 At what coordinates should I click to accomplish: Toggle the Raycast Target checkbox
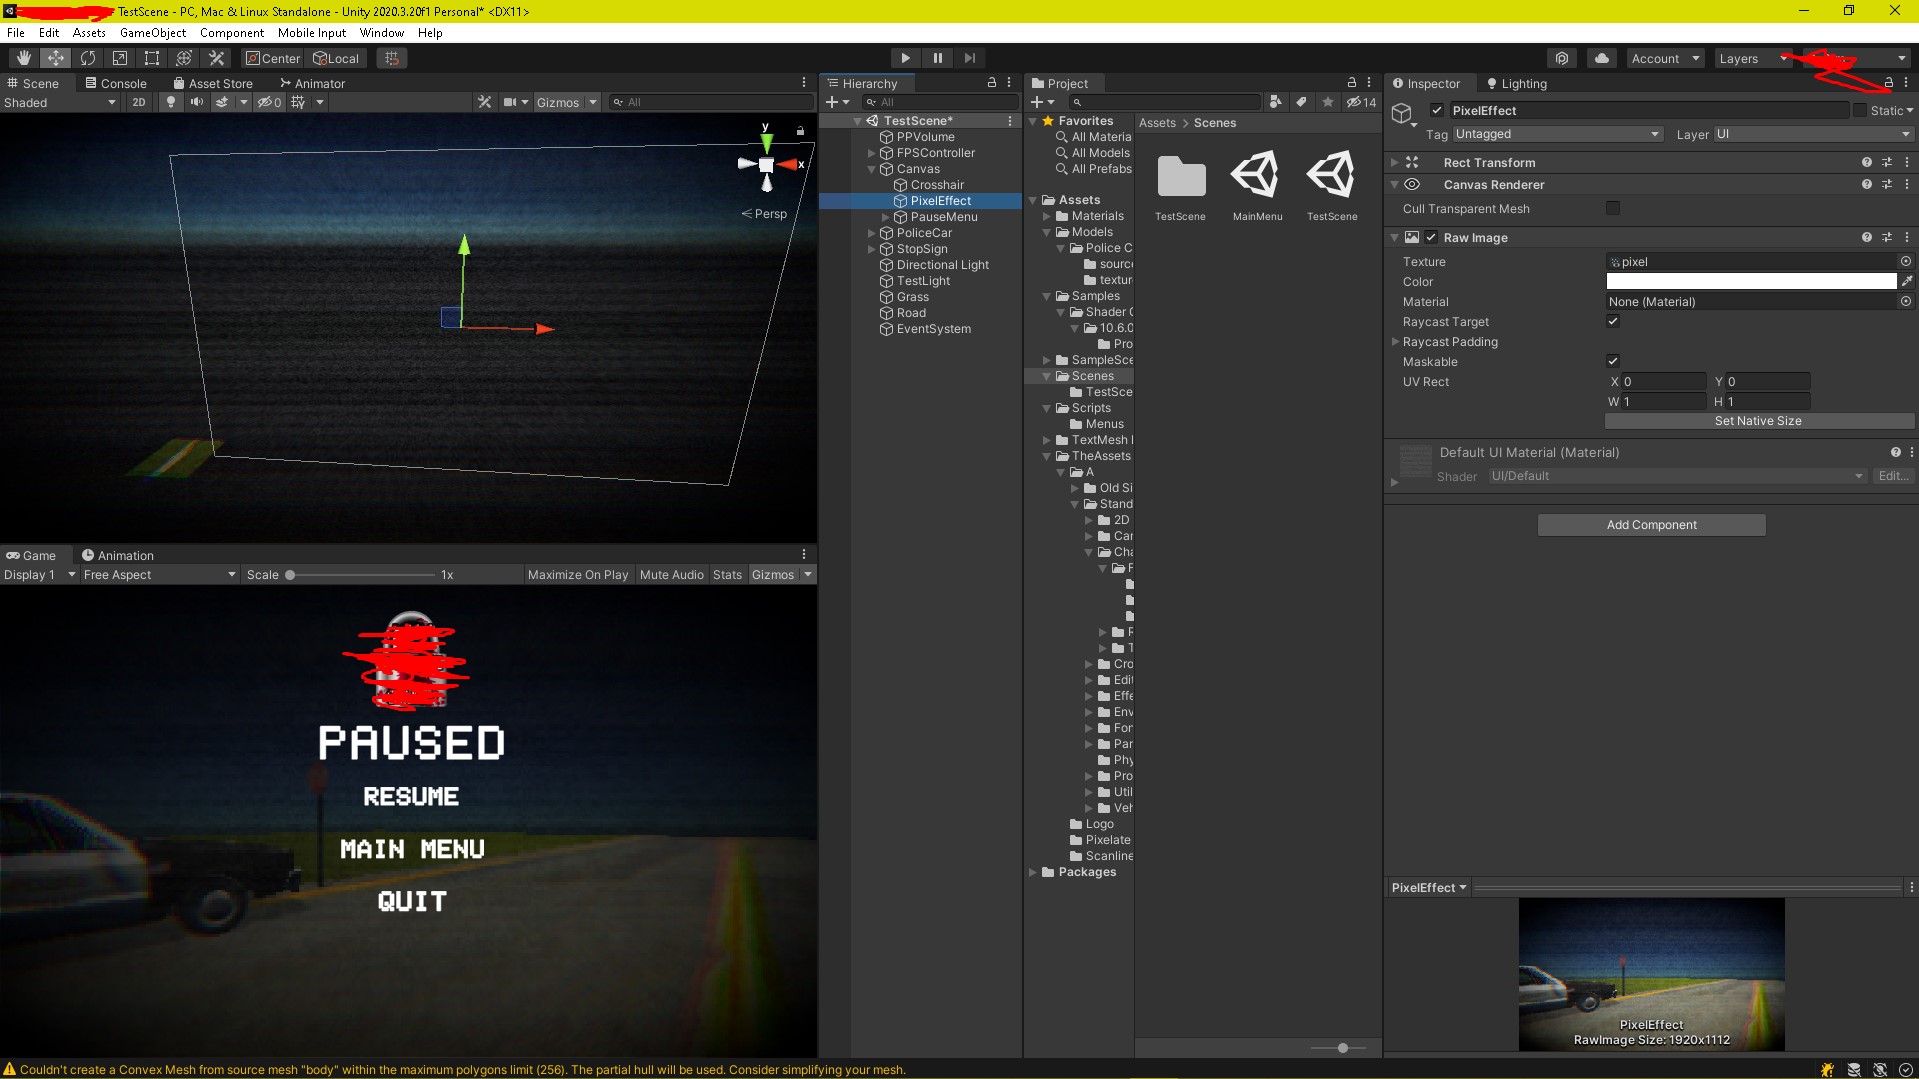(x=1612, y=321)
